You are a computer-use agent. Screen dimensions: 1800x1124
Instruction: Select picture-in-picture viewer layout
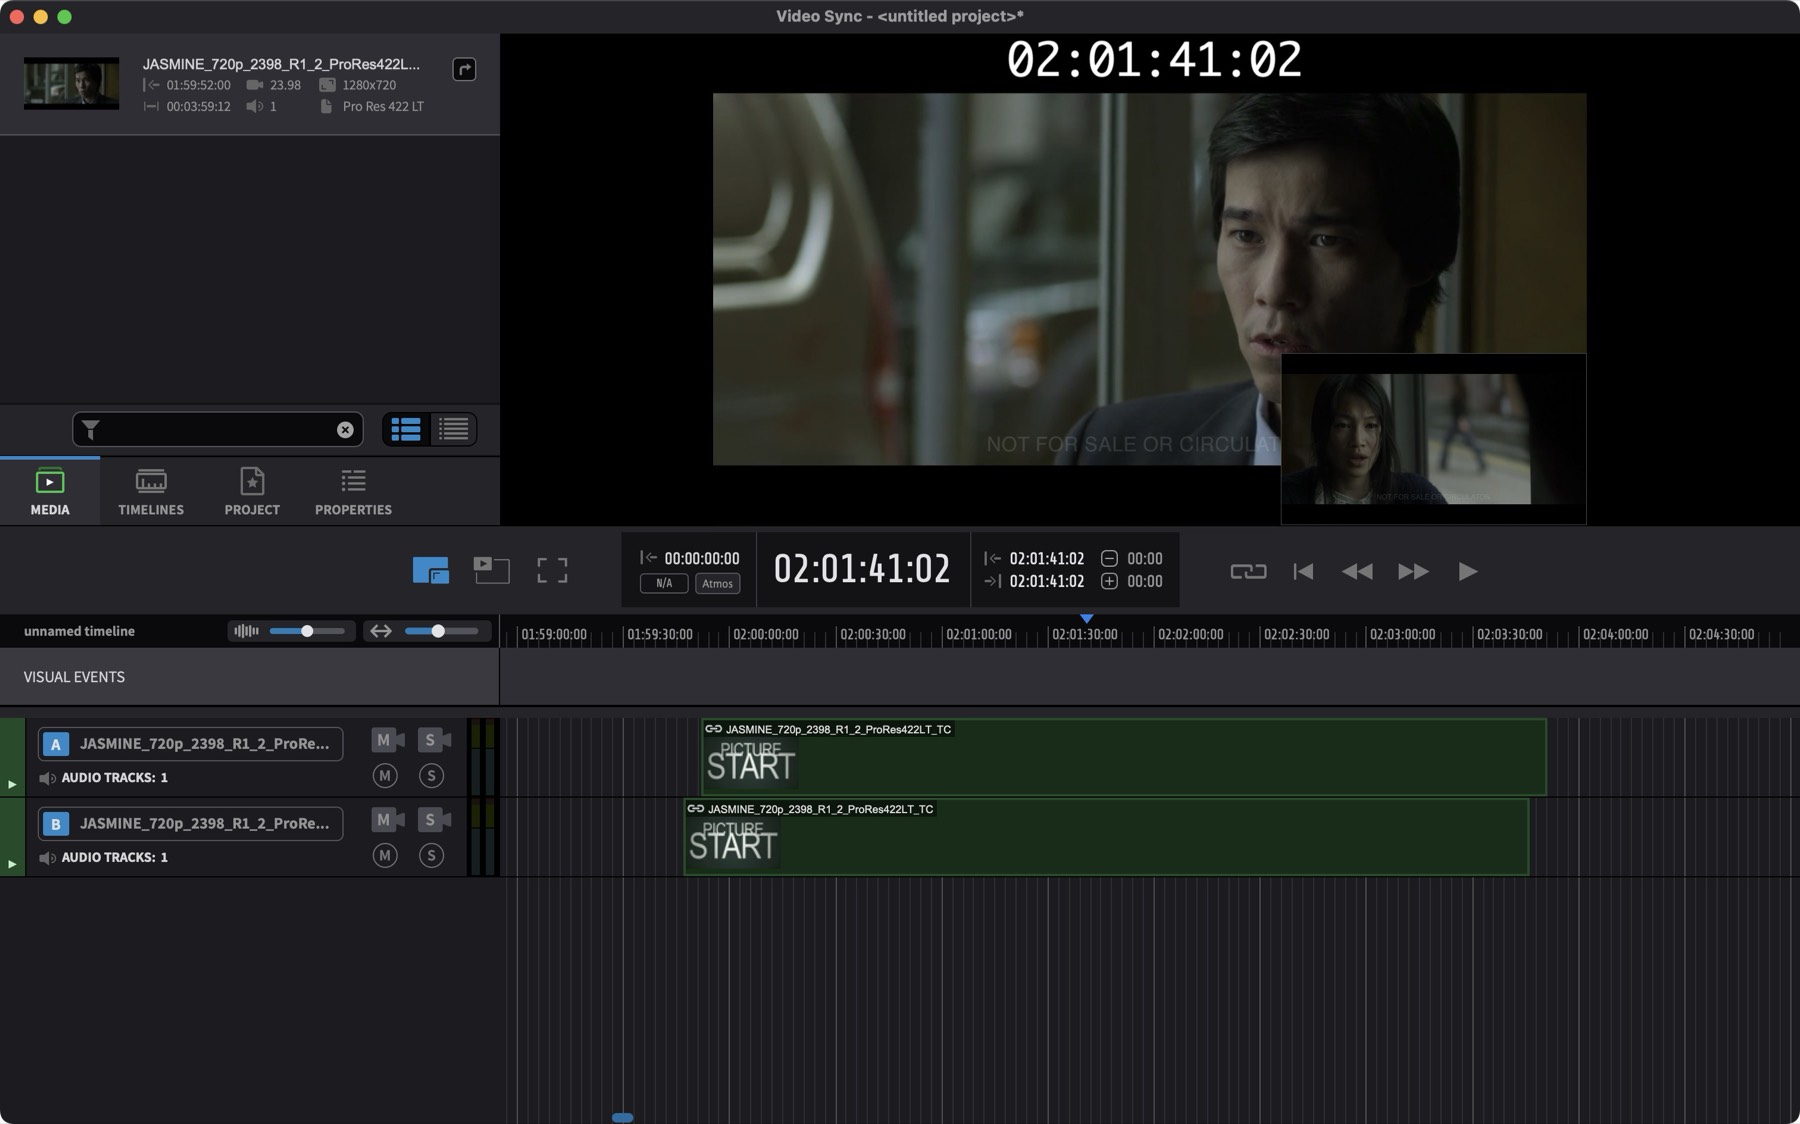coord(431,571)
